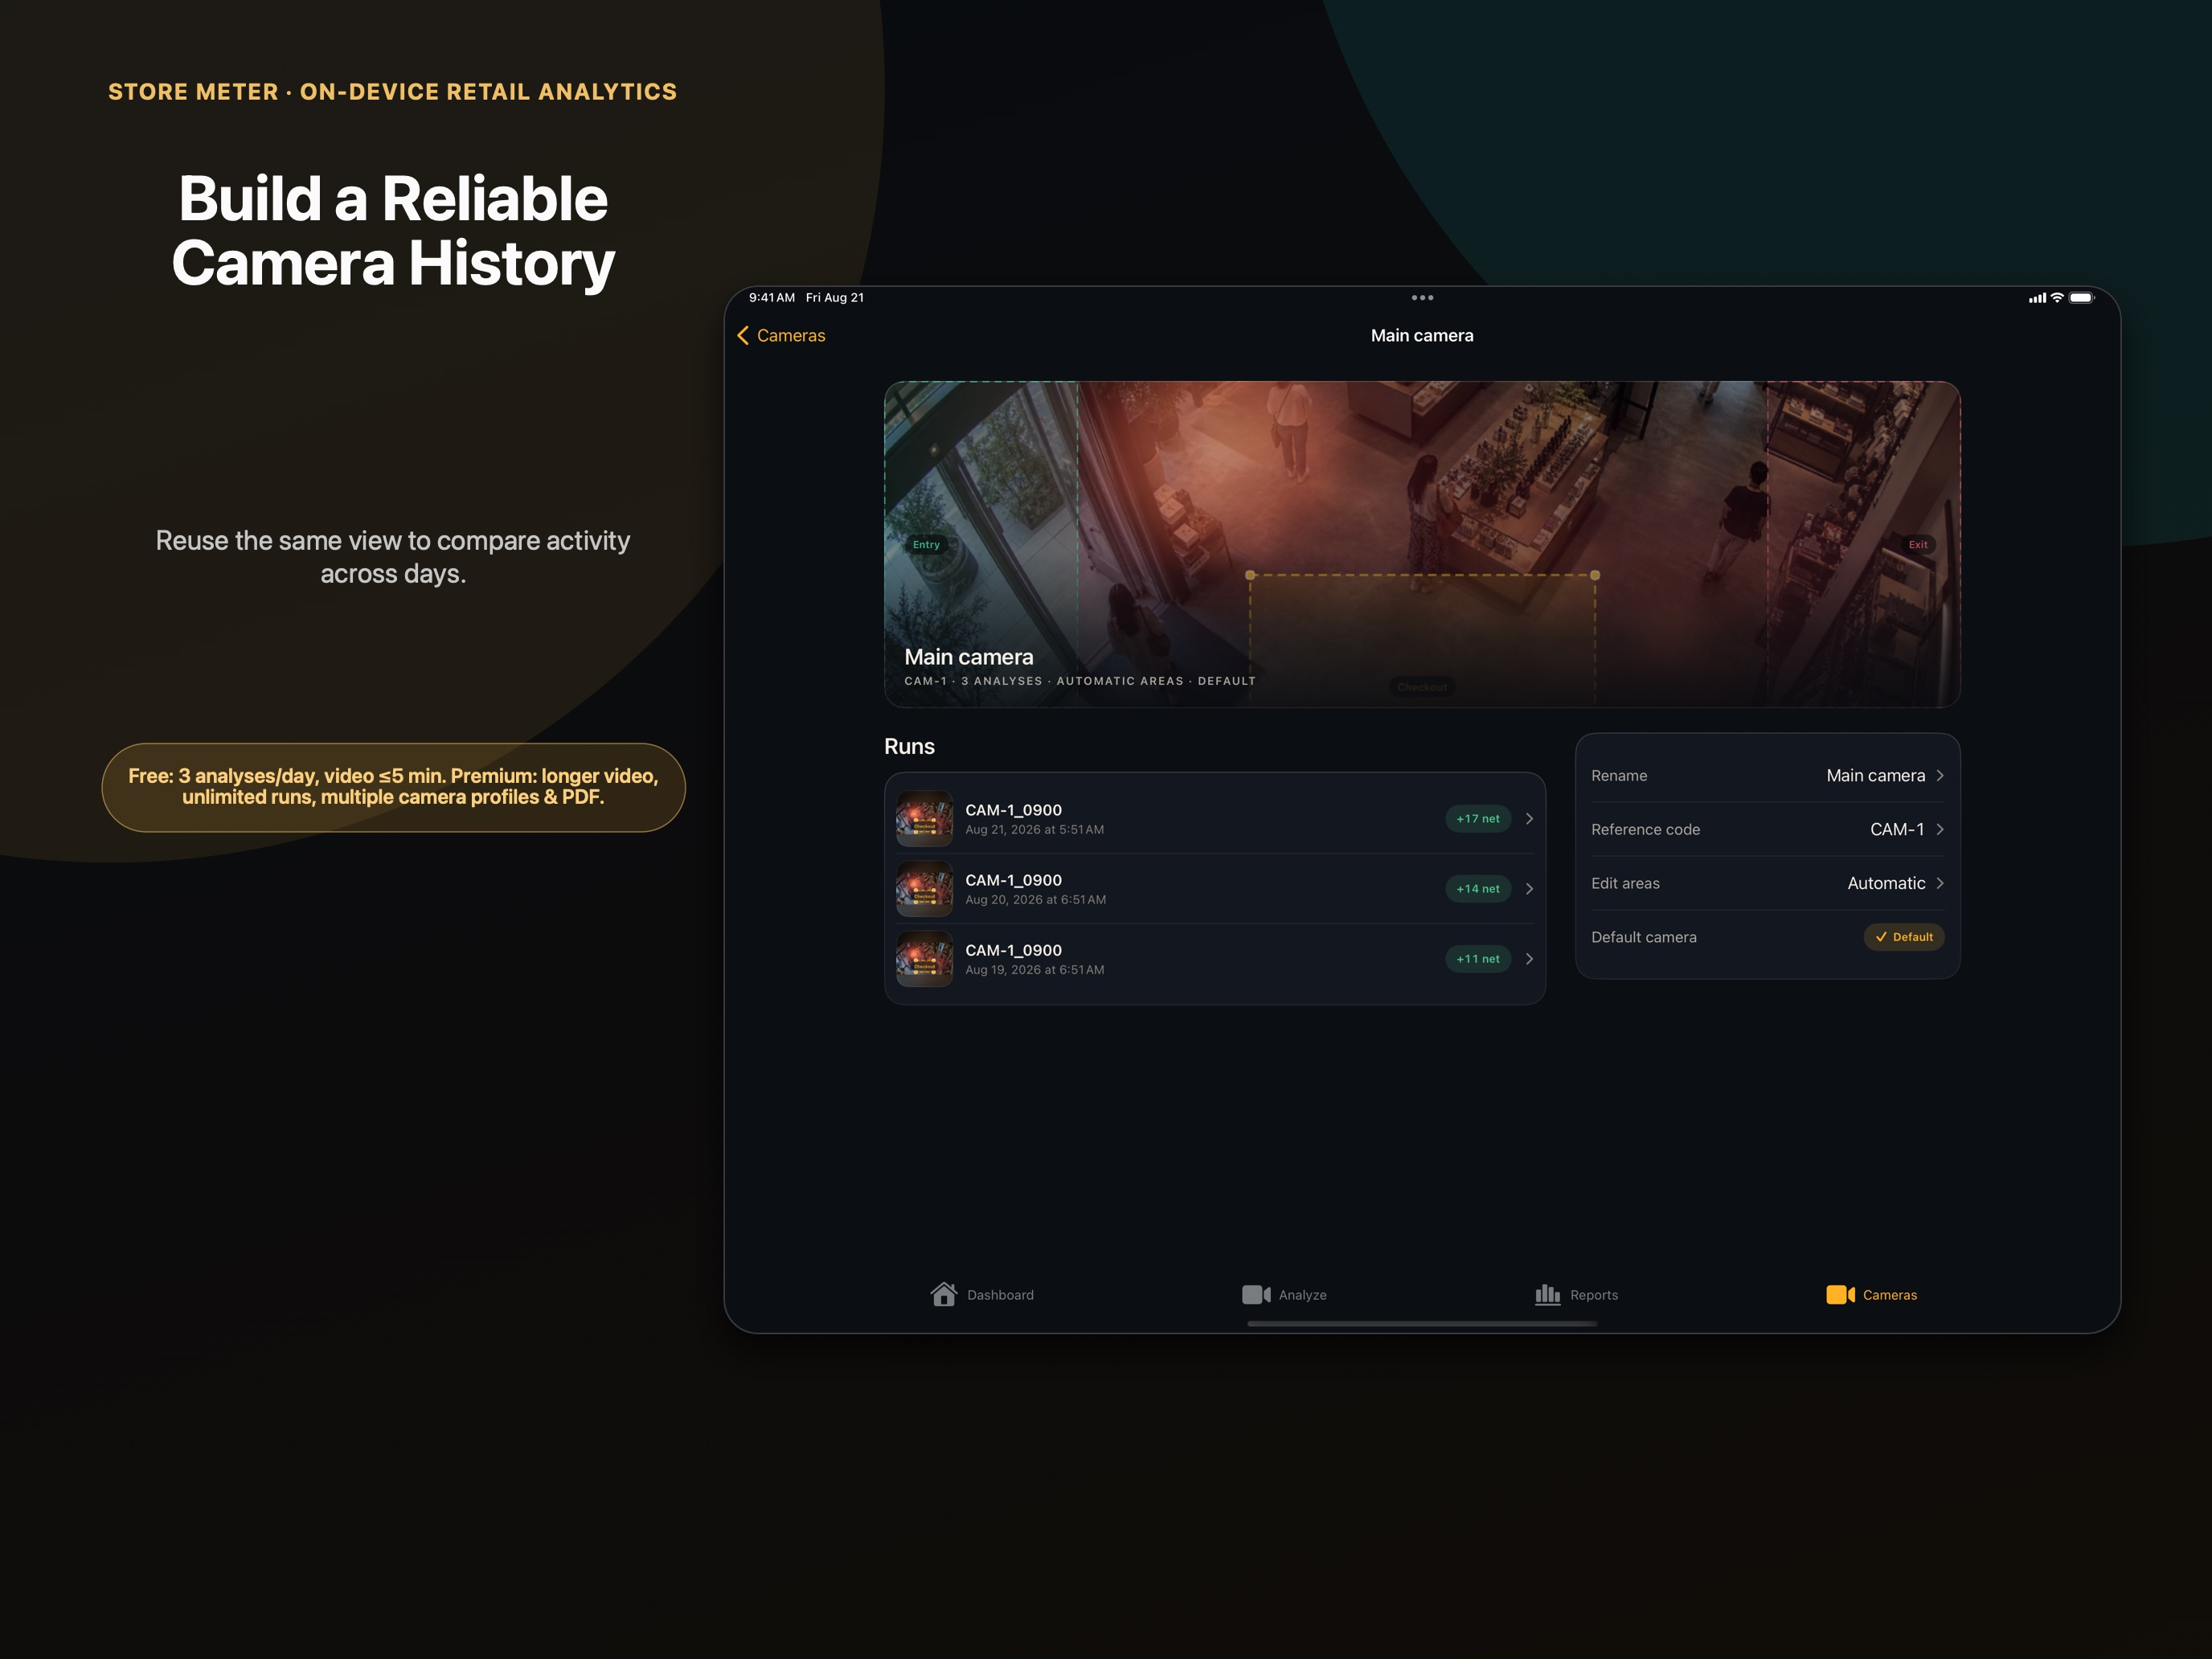The width and height of the screenshot is (2212, 1659).
Task: Tap the Reports bar chart icon
Action: pyautogui.click(x=1547, y=1295)
